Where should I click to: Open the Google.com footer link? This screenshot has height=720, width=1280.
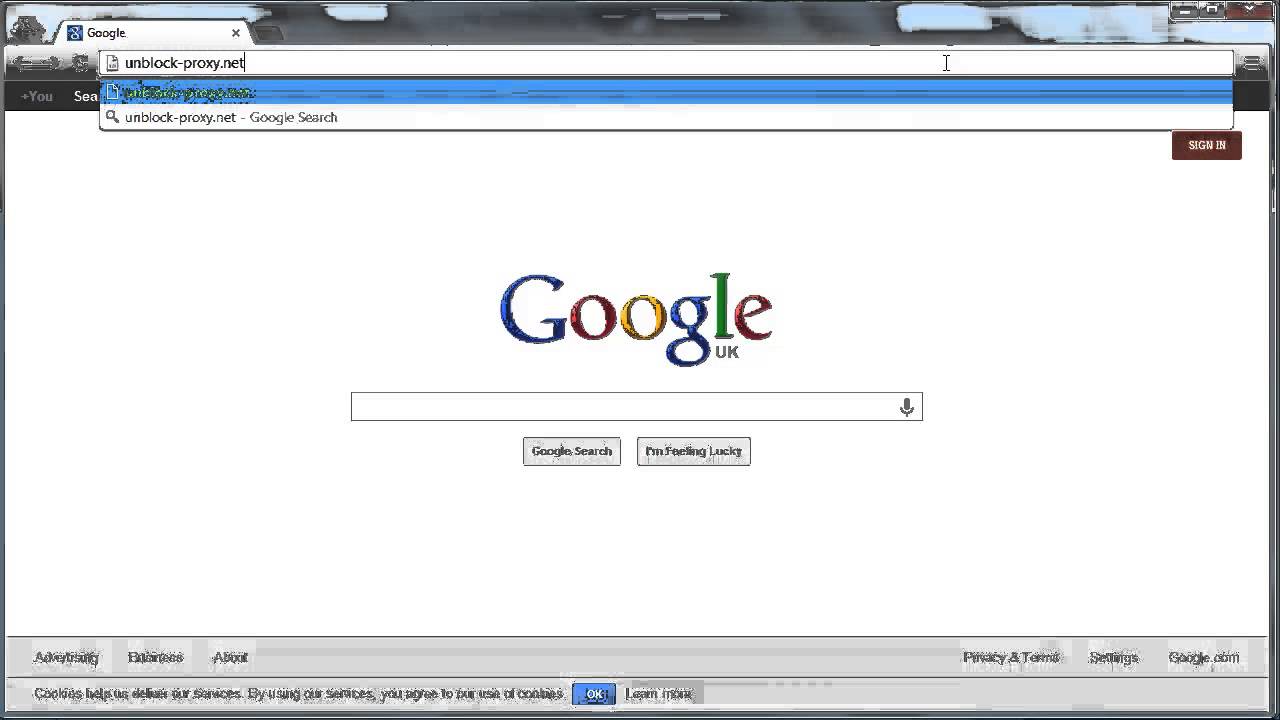tap(1204, 657)
